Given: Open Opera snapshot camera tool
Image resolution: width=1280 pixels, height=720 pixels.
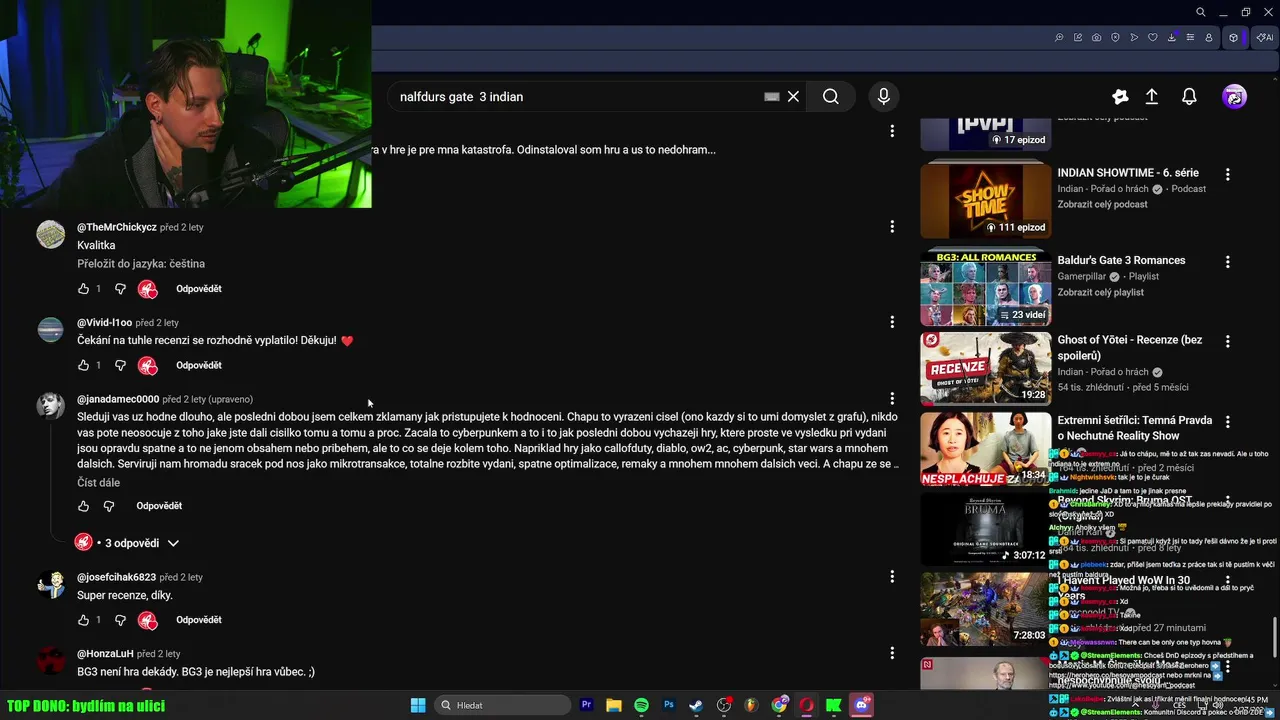Looking at the screenshot, I should (1097, 38).
